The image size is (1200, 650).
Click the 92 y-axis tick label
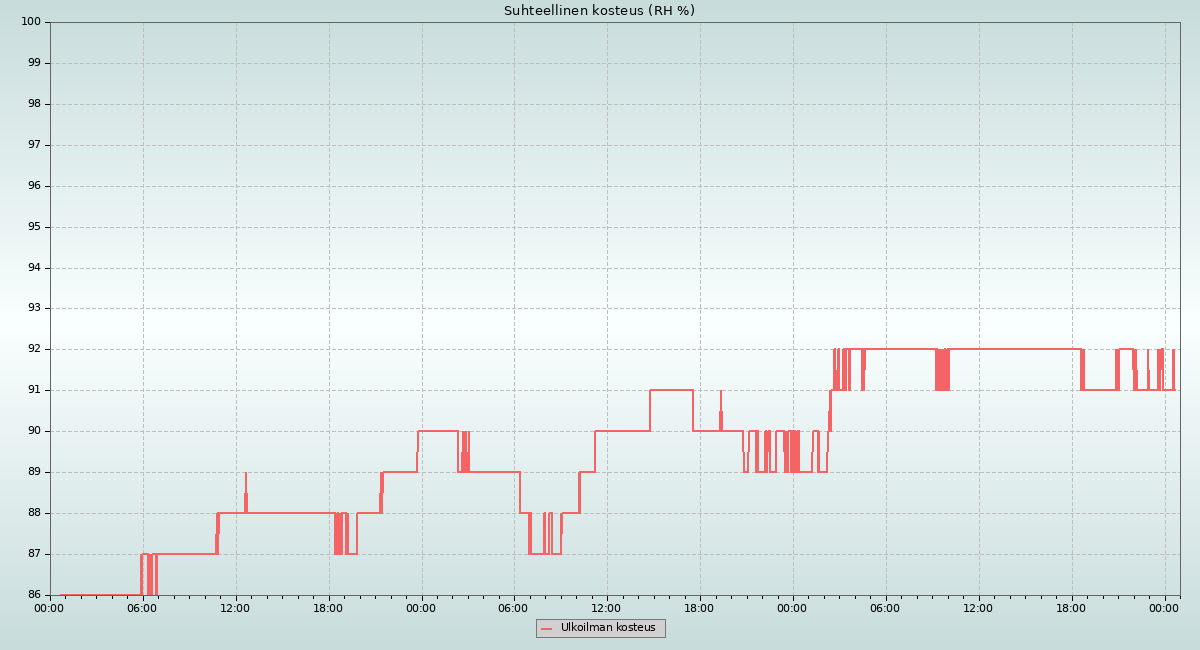click(33, 350)
